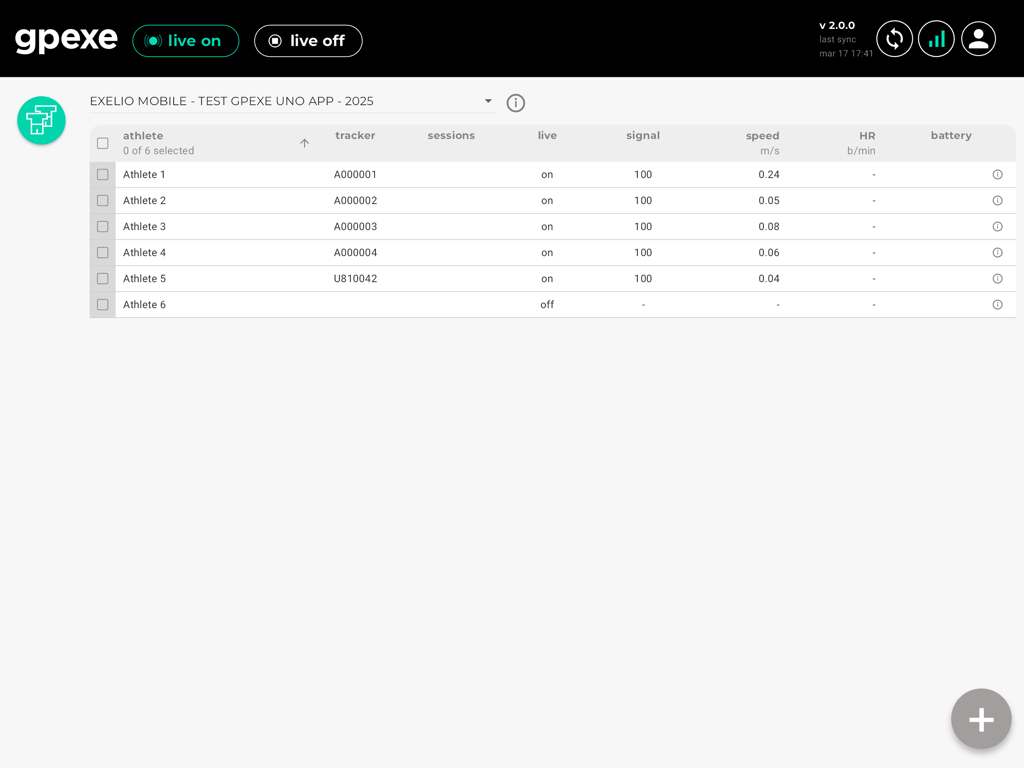The width and height of the screenshot is (1024, 768).
Task: Click the speed column header
Action: click(x=762, y=135)
